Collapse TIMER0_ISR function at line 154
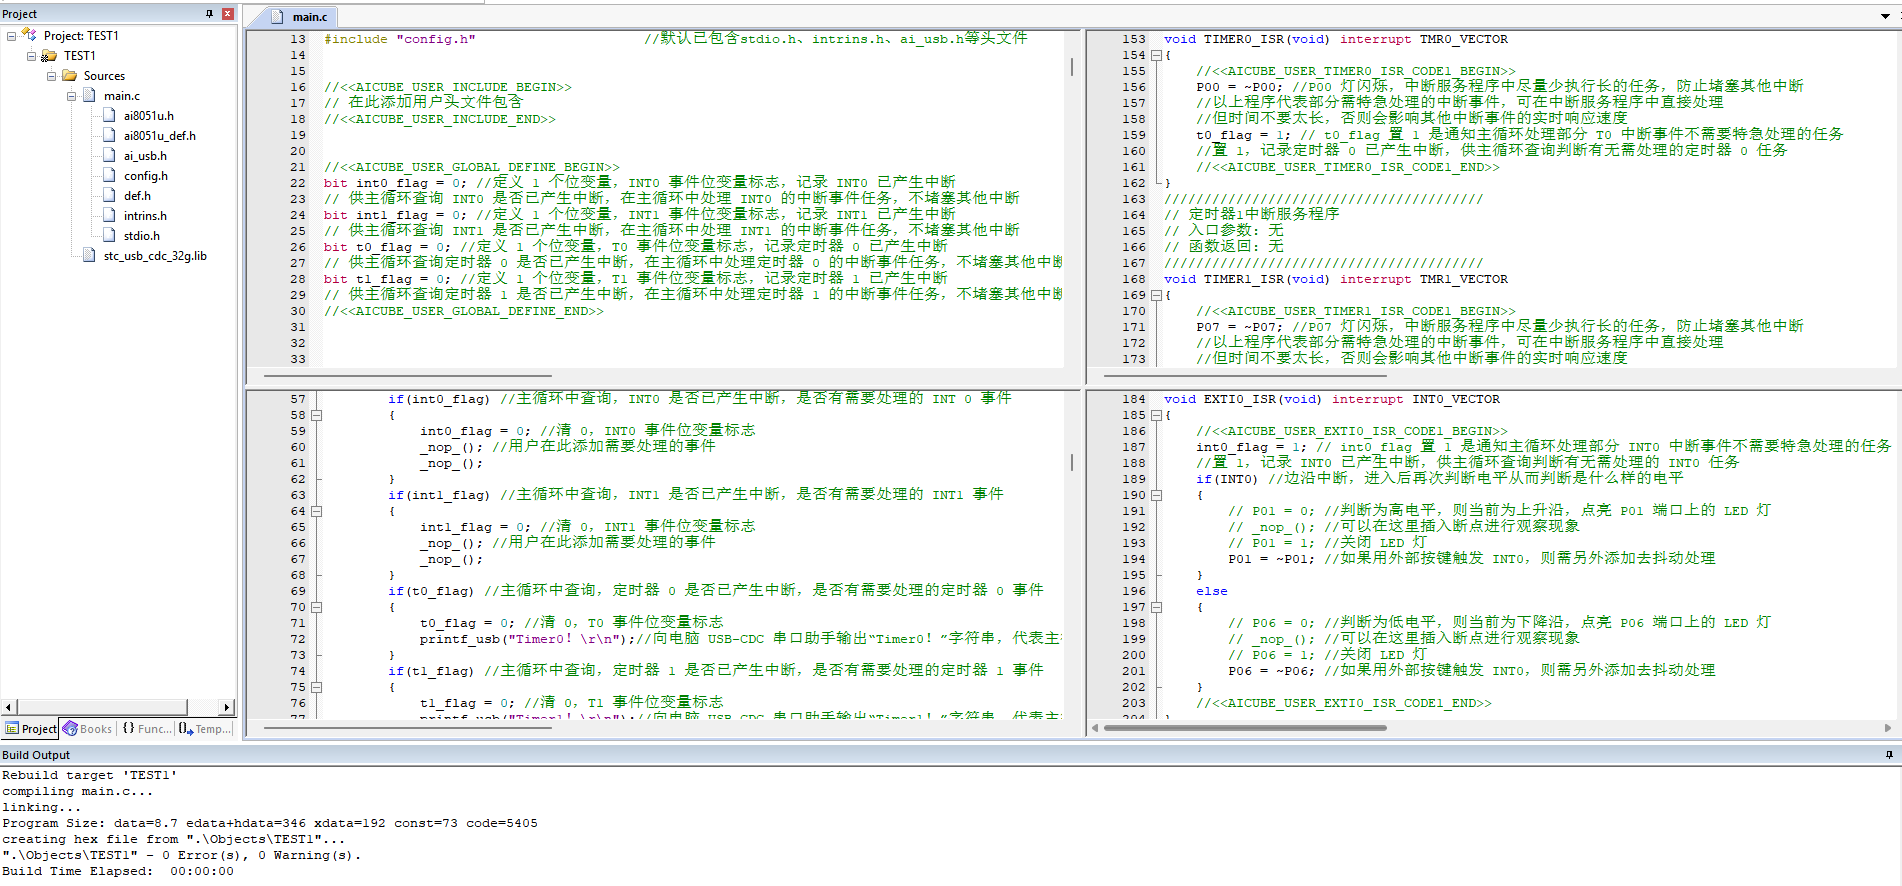The height and width of the screenshot is (886, 1902). tap(1156, 56)
